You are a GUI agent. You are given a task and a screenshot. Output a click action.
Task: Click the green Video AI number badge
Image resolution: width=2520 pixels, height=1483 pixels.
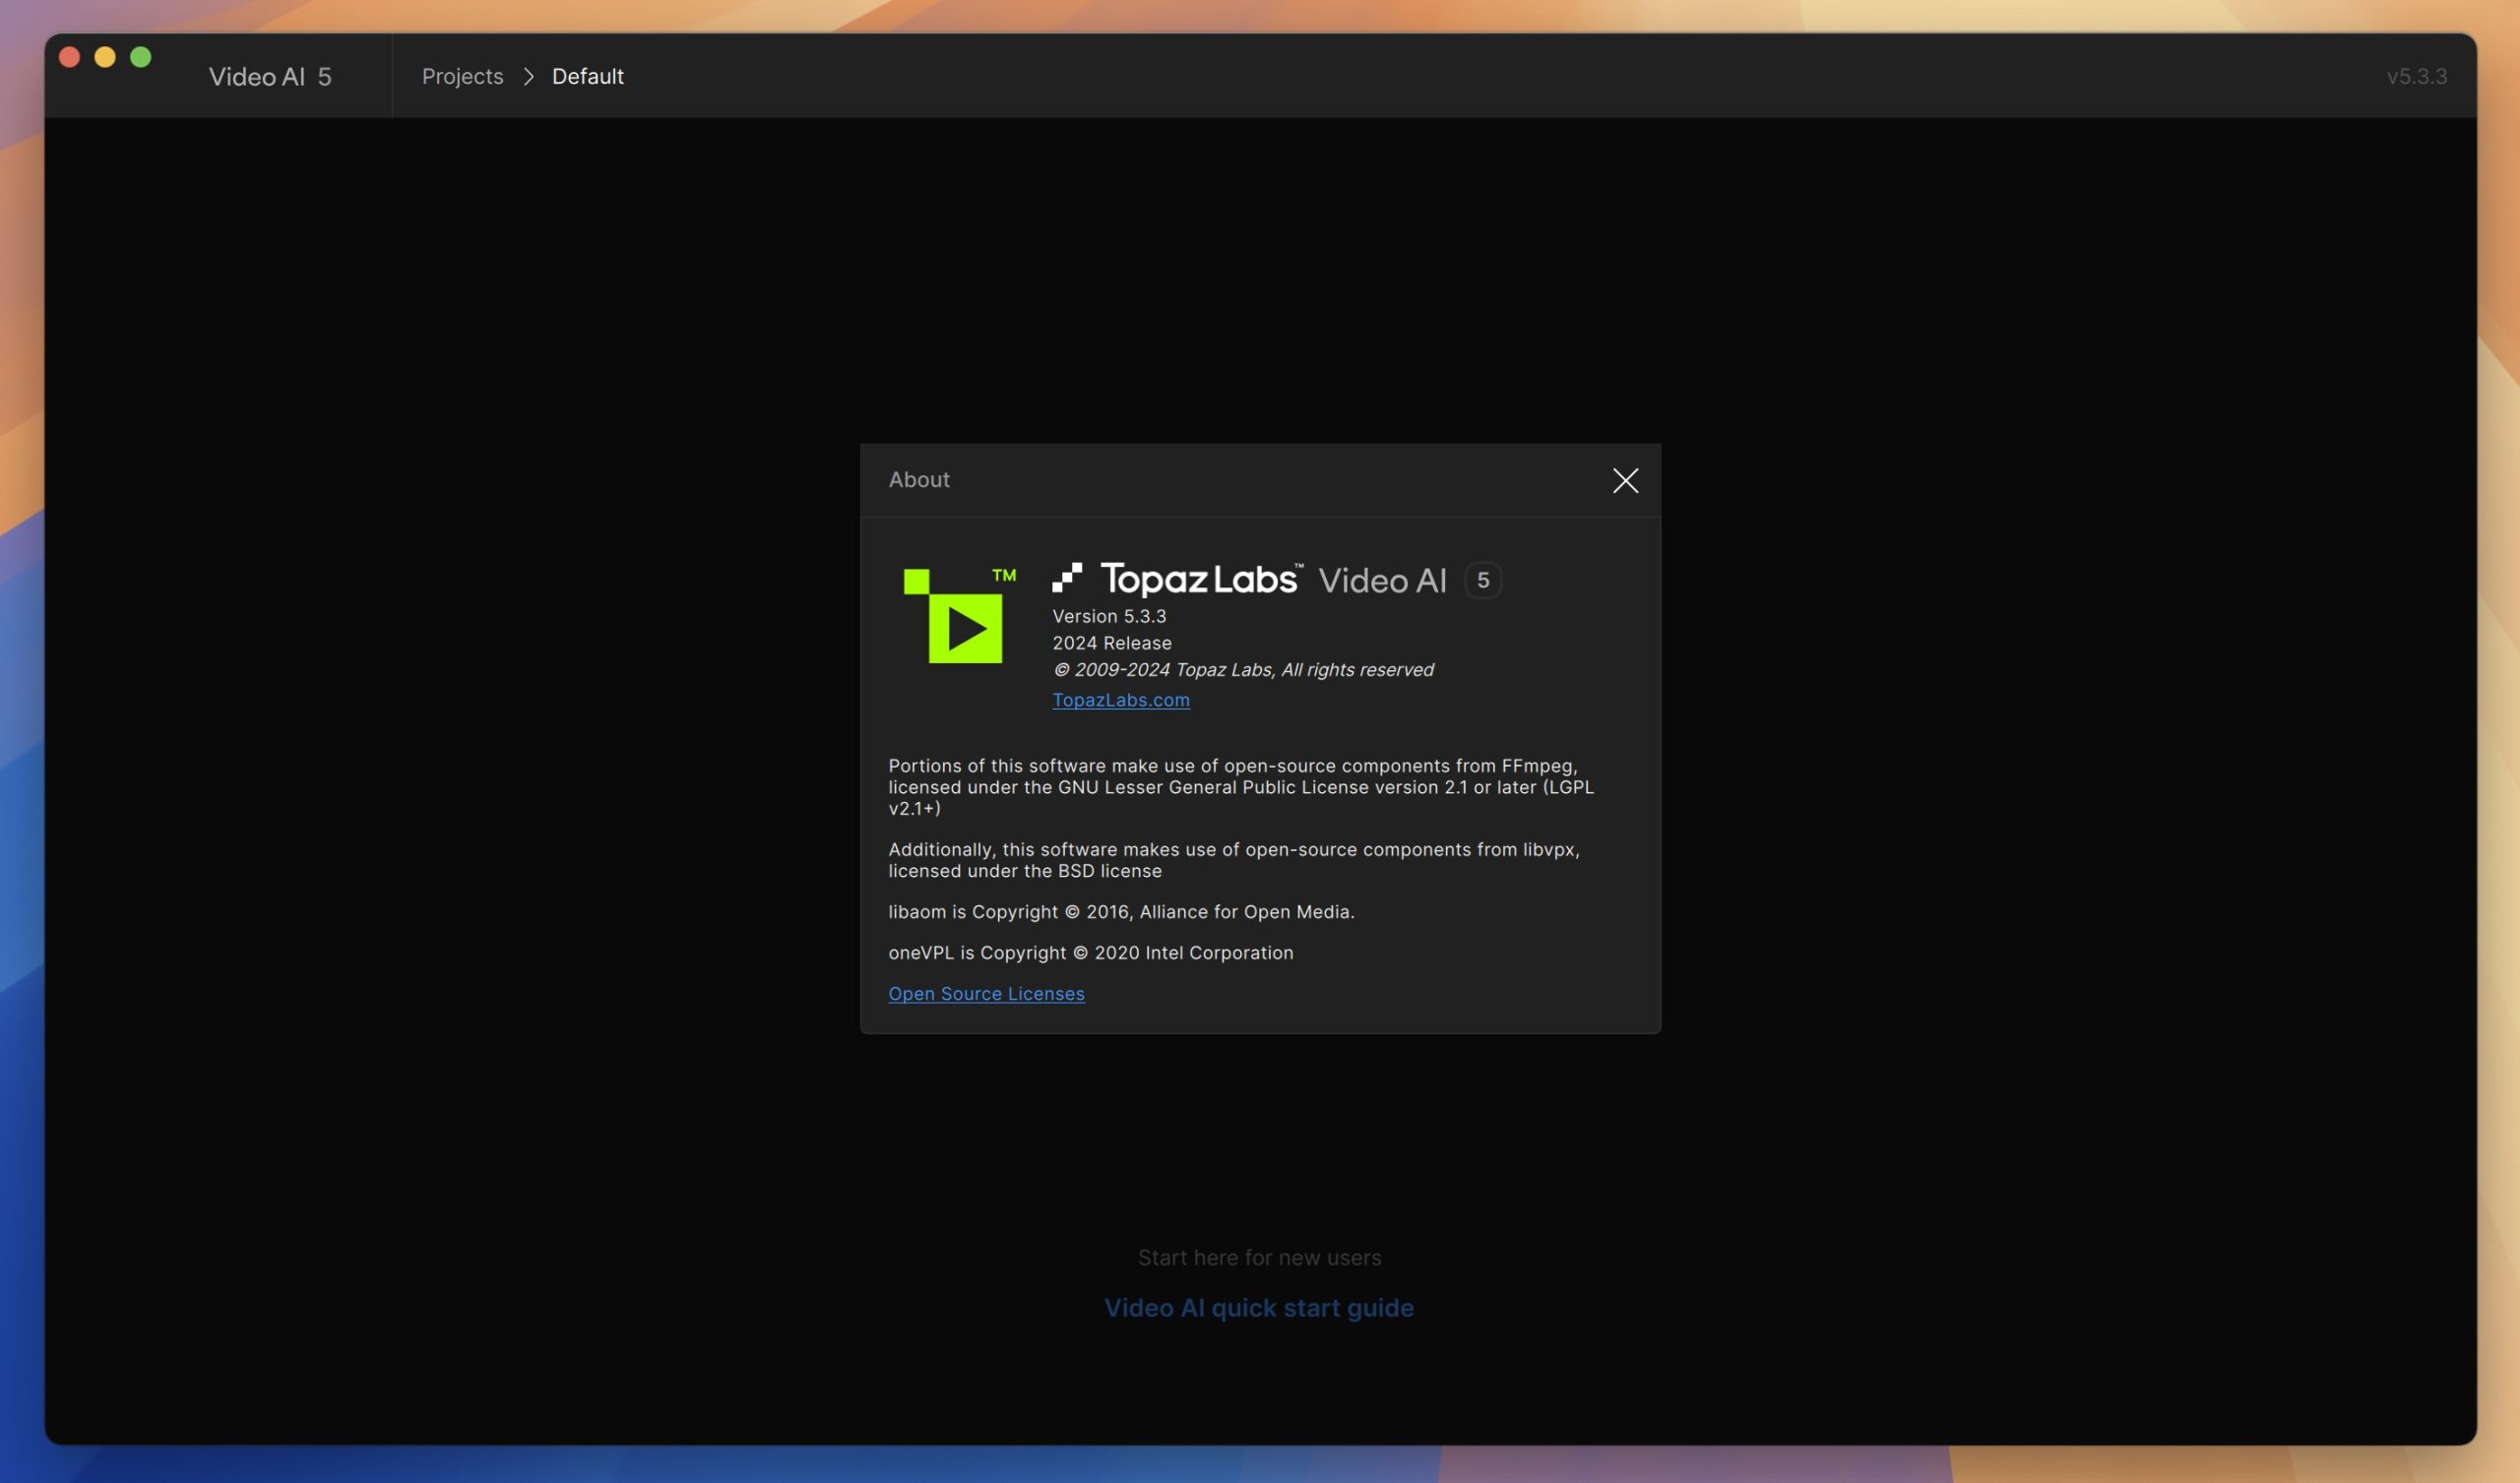click(x=1480, y=579)
